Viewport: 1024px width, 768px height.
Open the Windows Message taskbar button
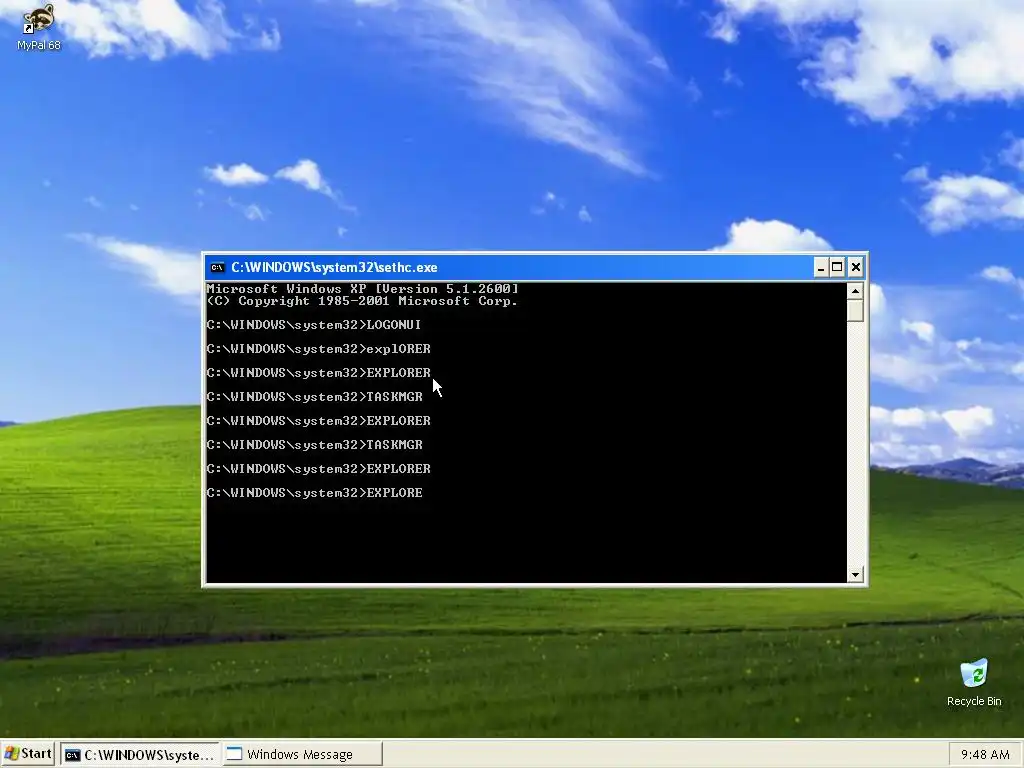pos(302,754)
